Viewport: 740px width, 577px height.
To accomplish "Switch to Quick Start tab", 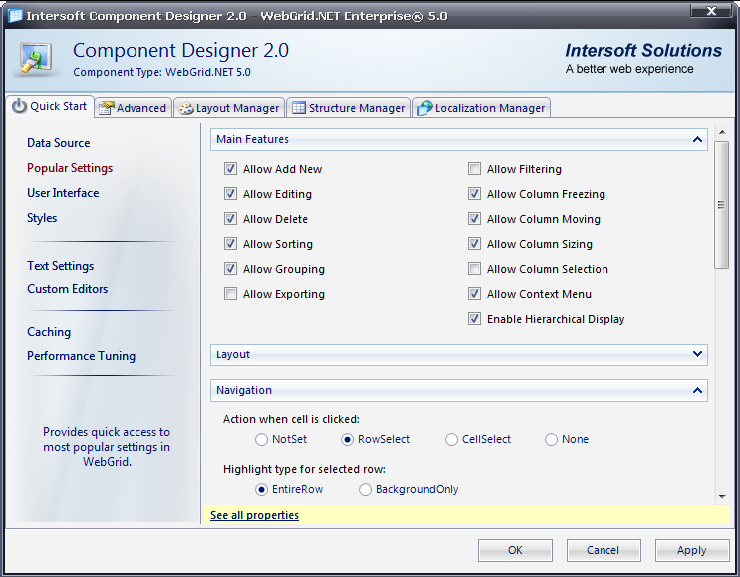I will coord(50,106).
